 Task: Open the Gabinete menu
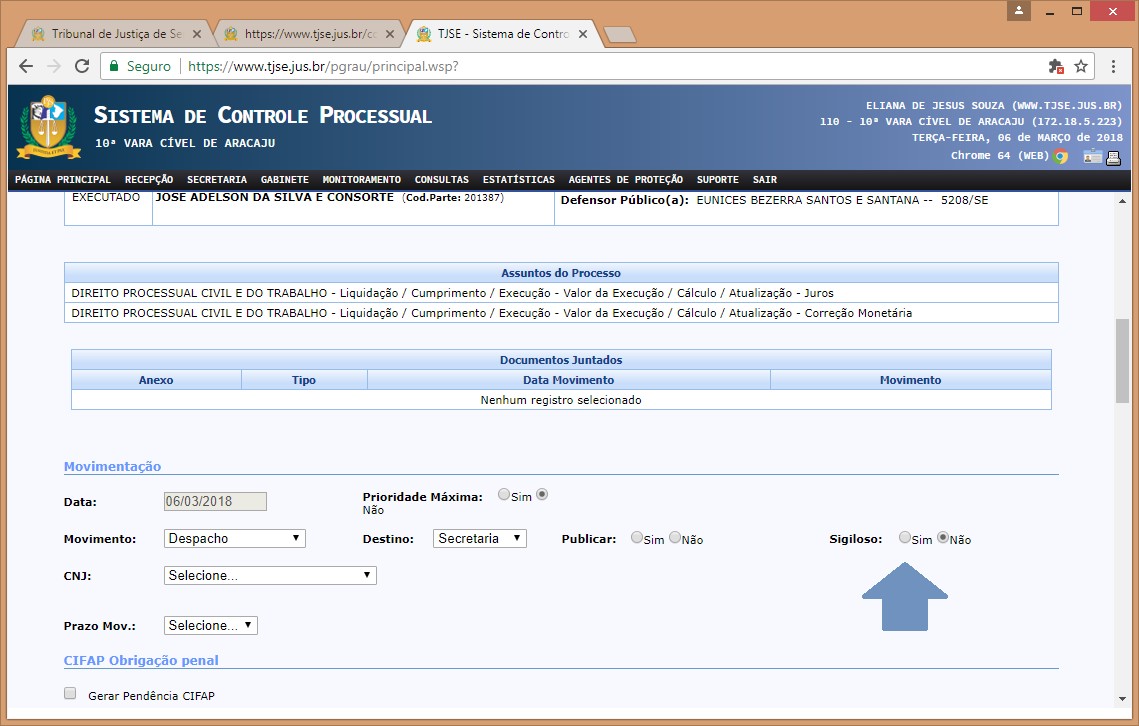click(284, 180)
